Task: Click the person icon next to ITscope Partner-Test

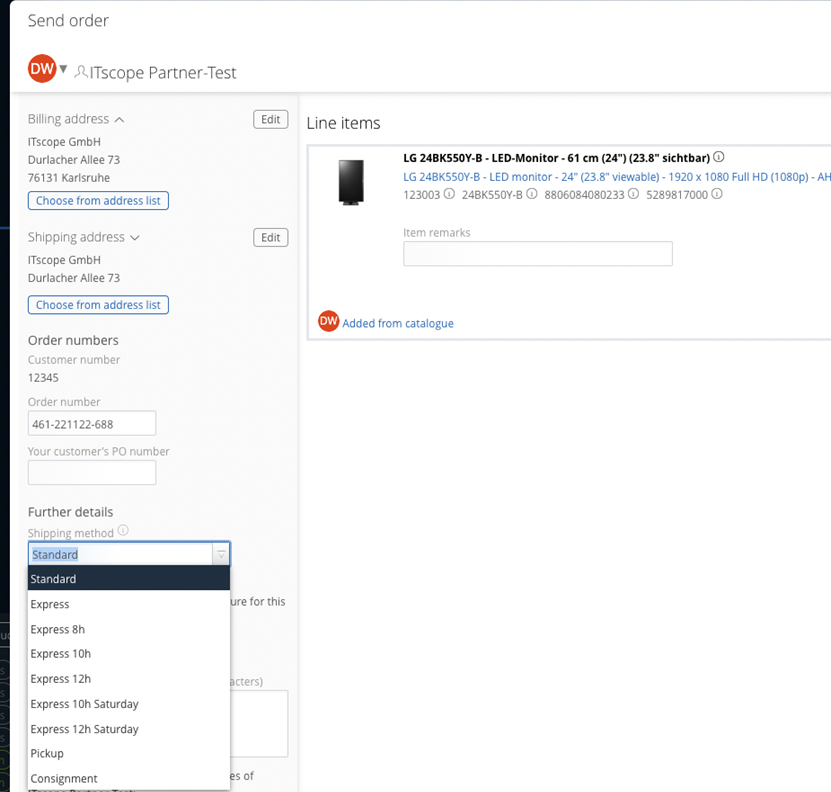Action: [x=80, y=70]
